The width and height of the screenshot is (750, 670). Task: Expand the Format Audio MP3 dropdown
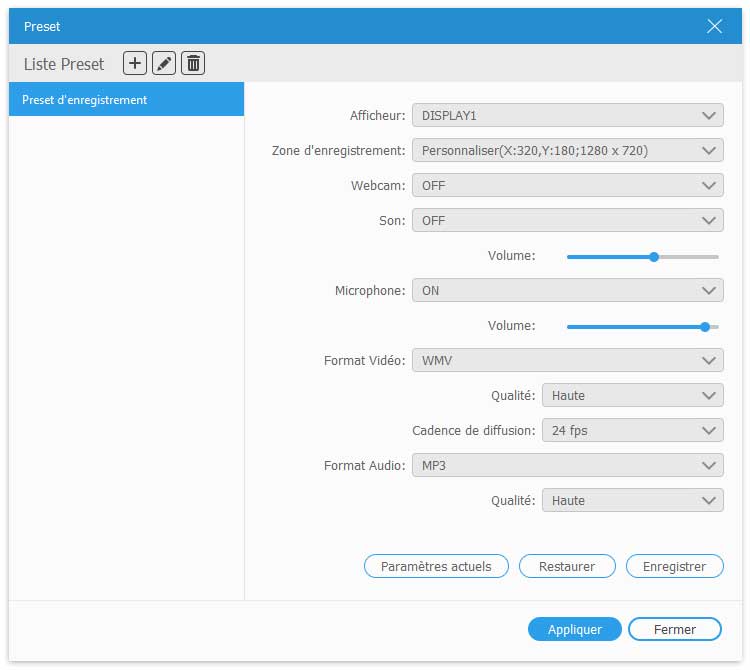pos(567,466)
